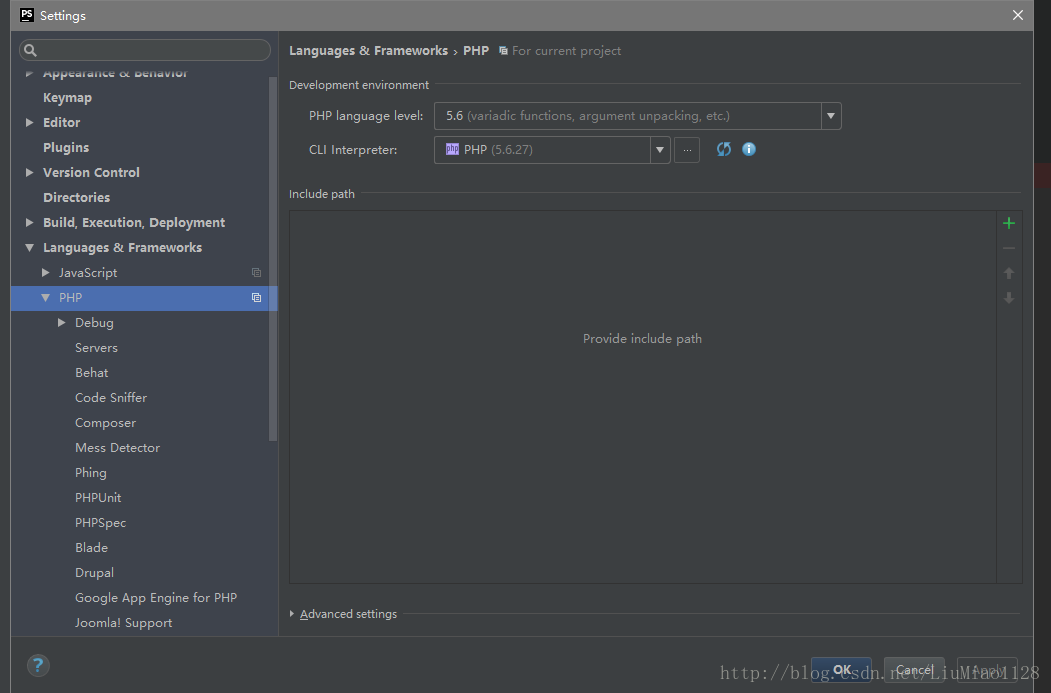Open CLI Interpreter dropdown arrow

[660, 150]
